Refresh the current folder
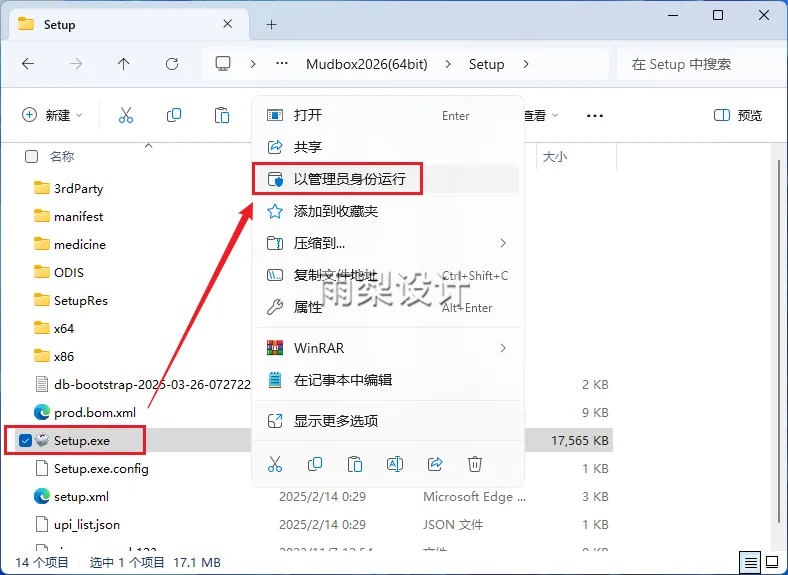The width and height of the screenshot is (788, 575). (x=172, y=64)
